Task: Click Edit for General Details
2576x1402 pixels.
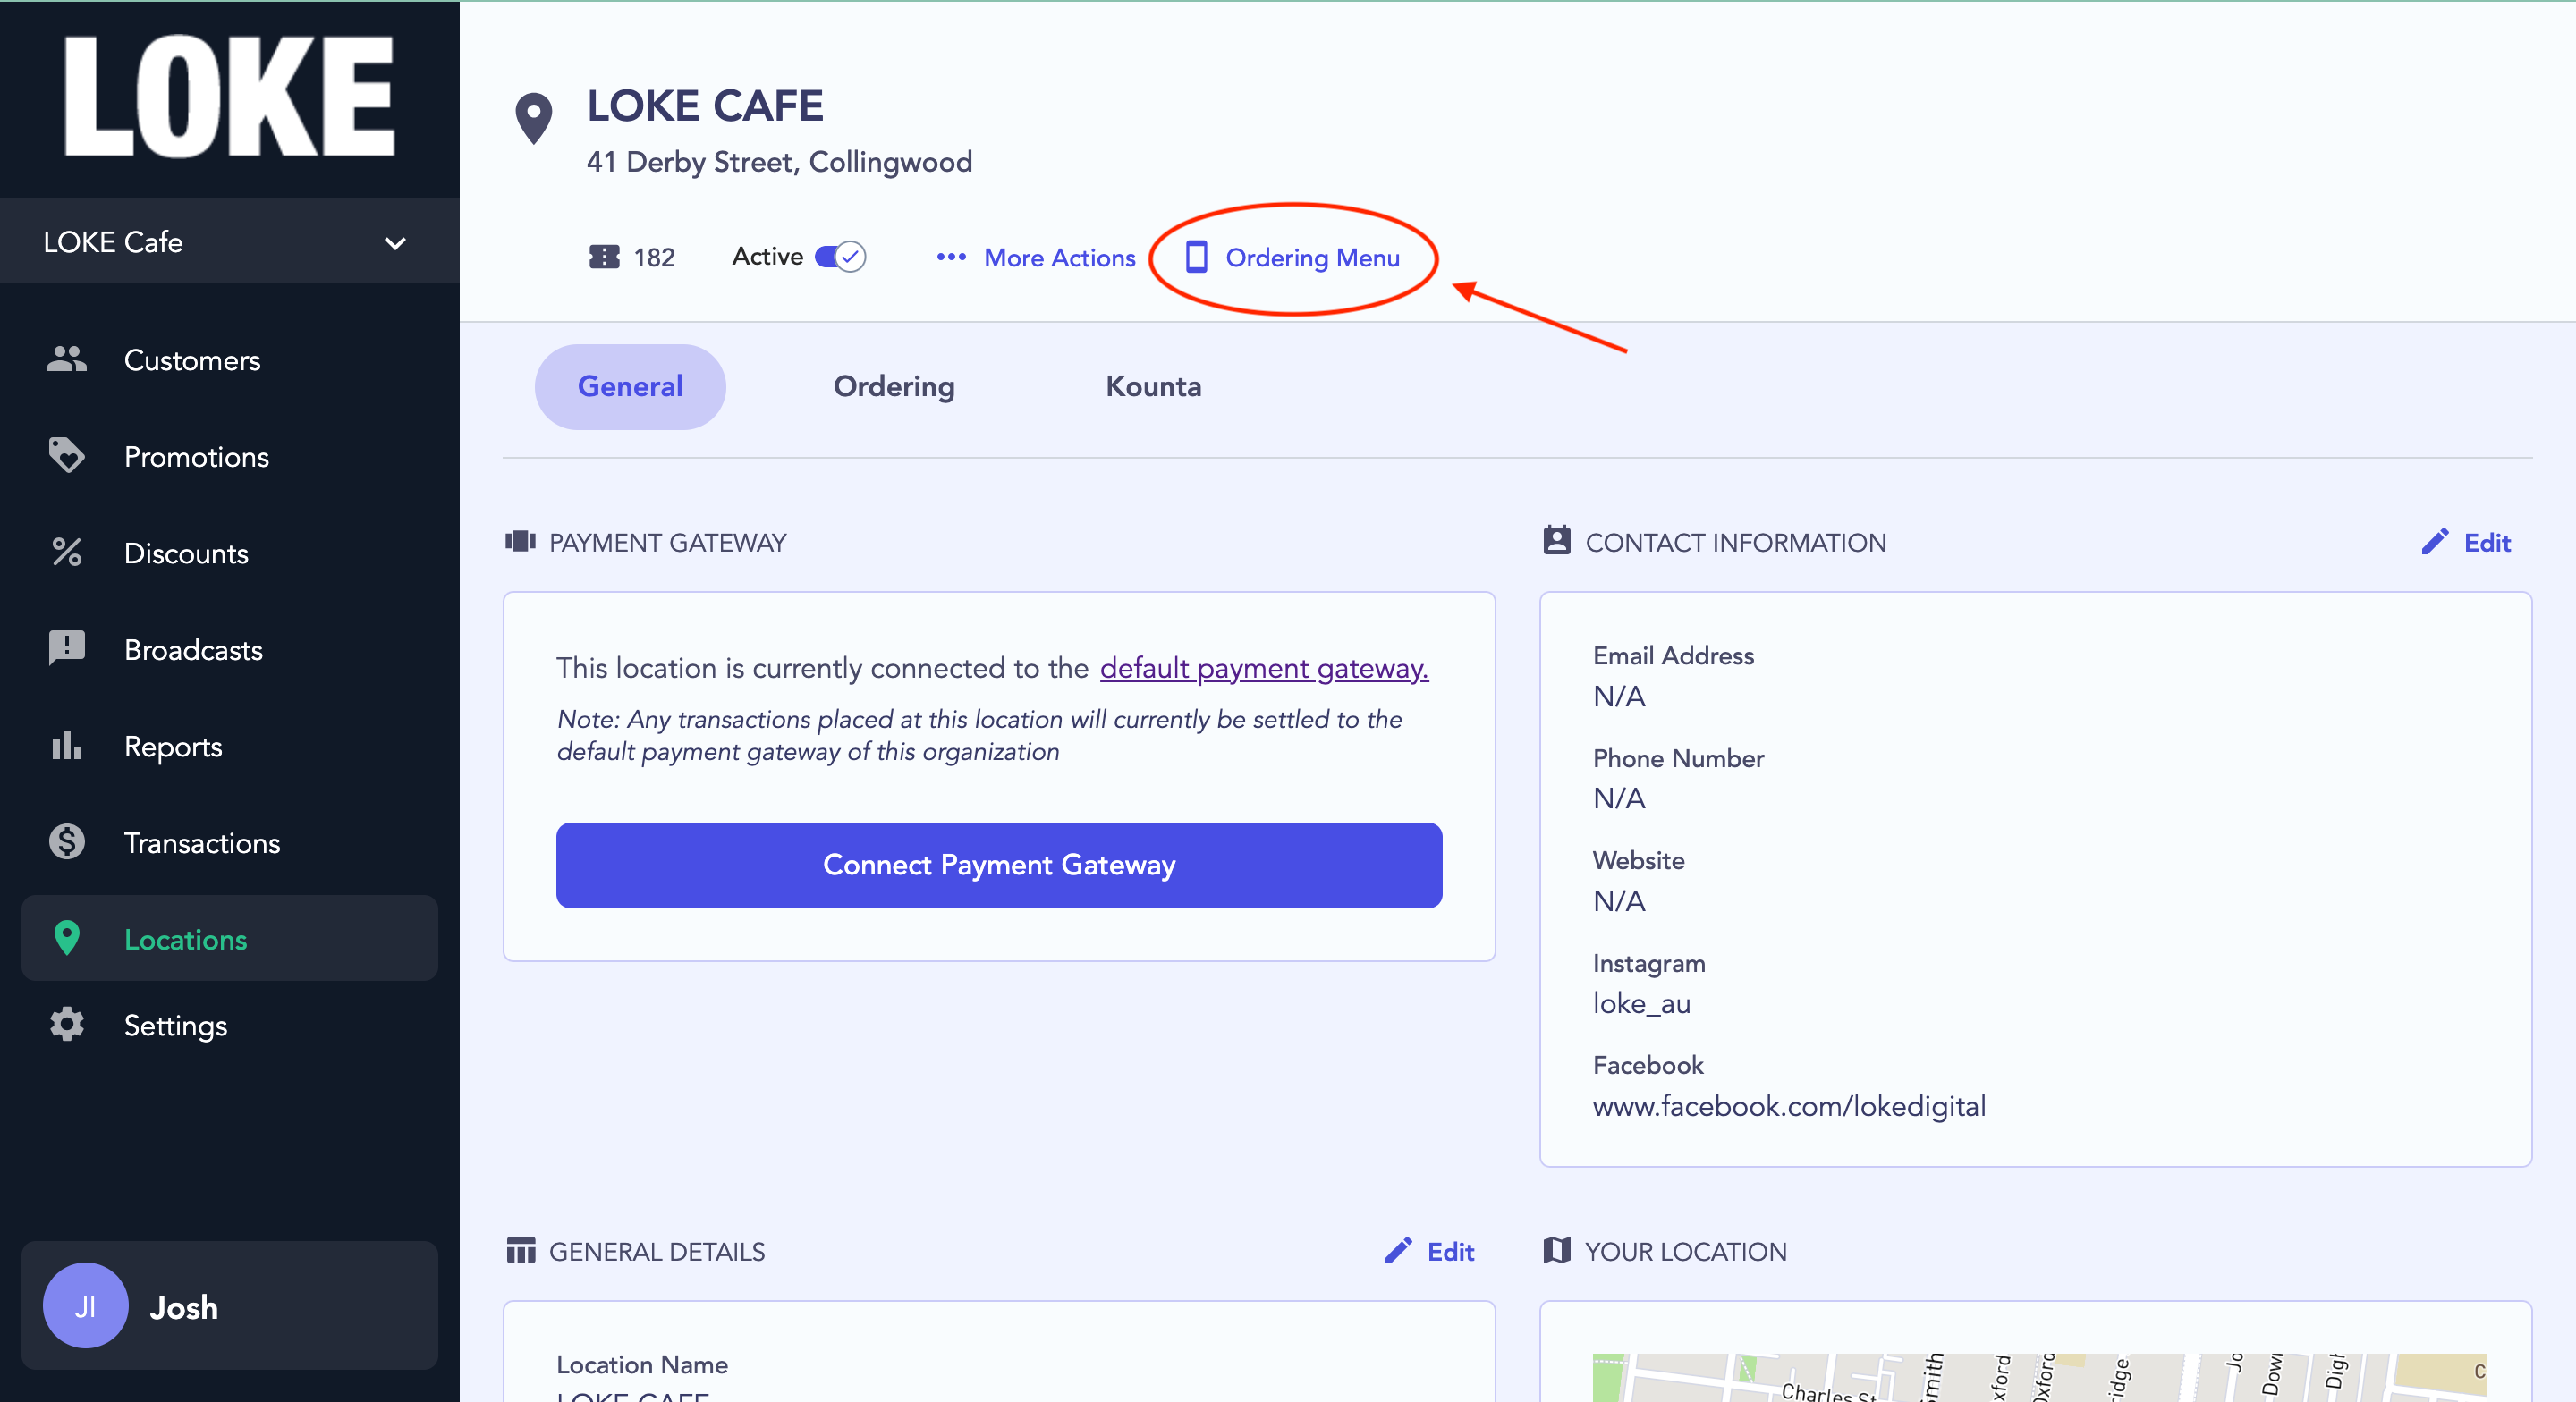Action: pos(1429,1250)
